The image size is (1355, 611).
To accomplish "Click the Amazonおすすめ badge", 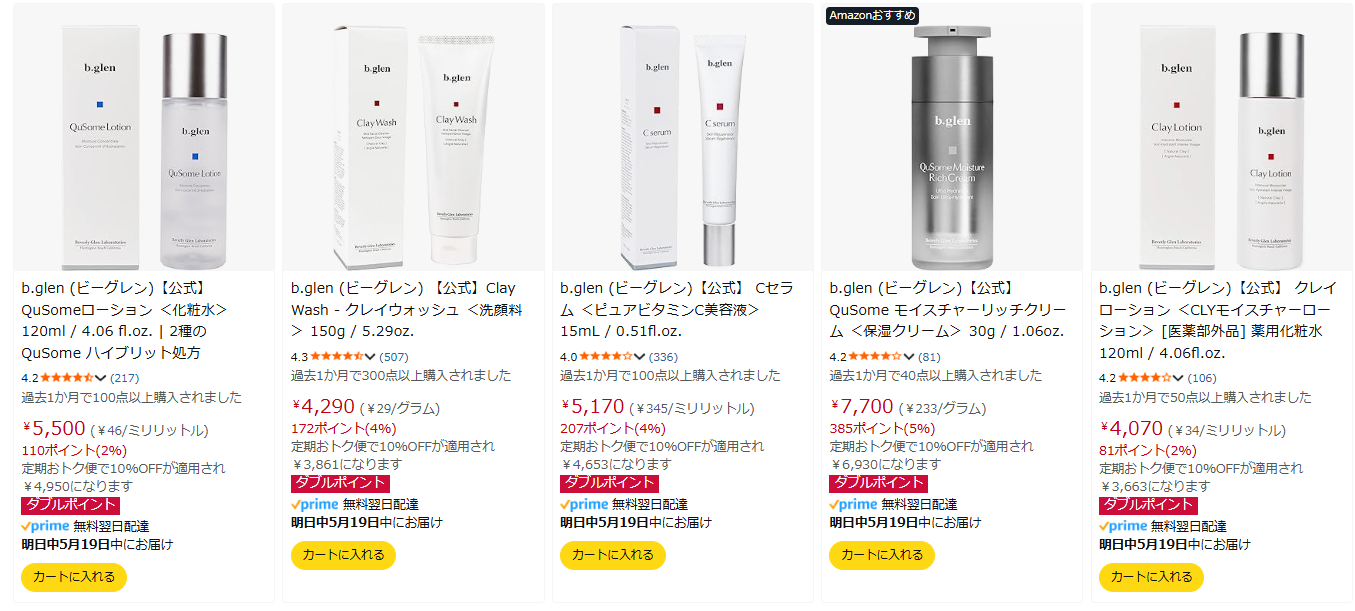I will (x=872, y=15).
